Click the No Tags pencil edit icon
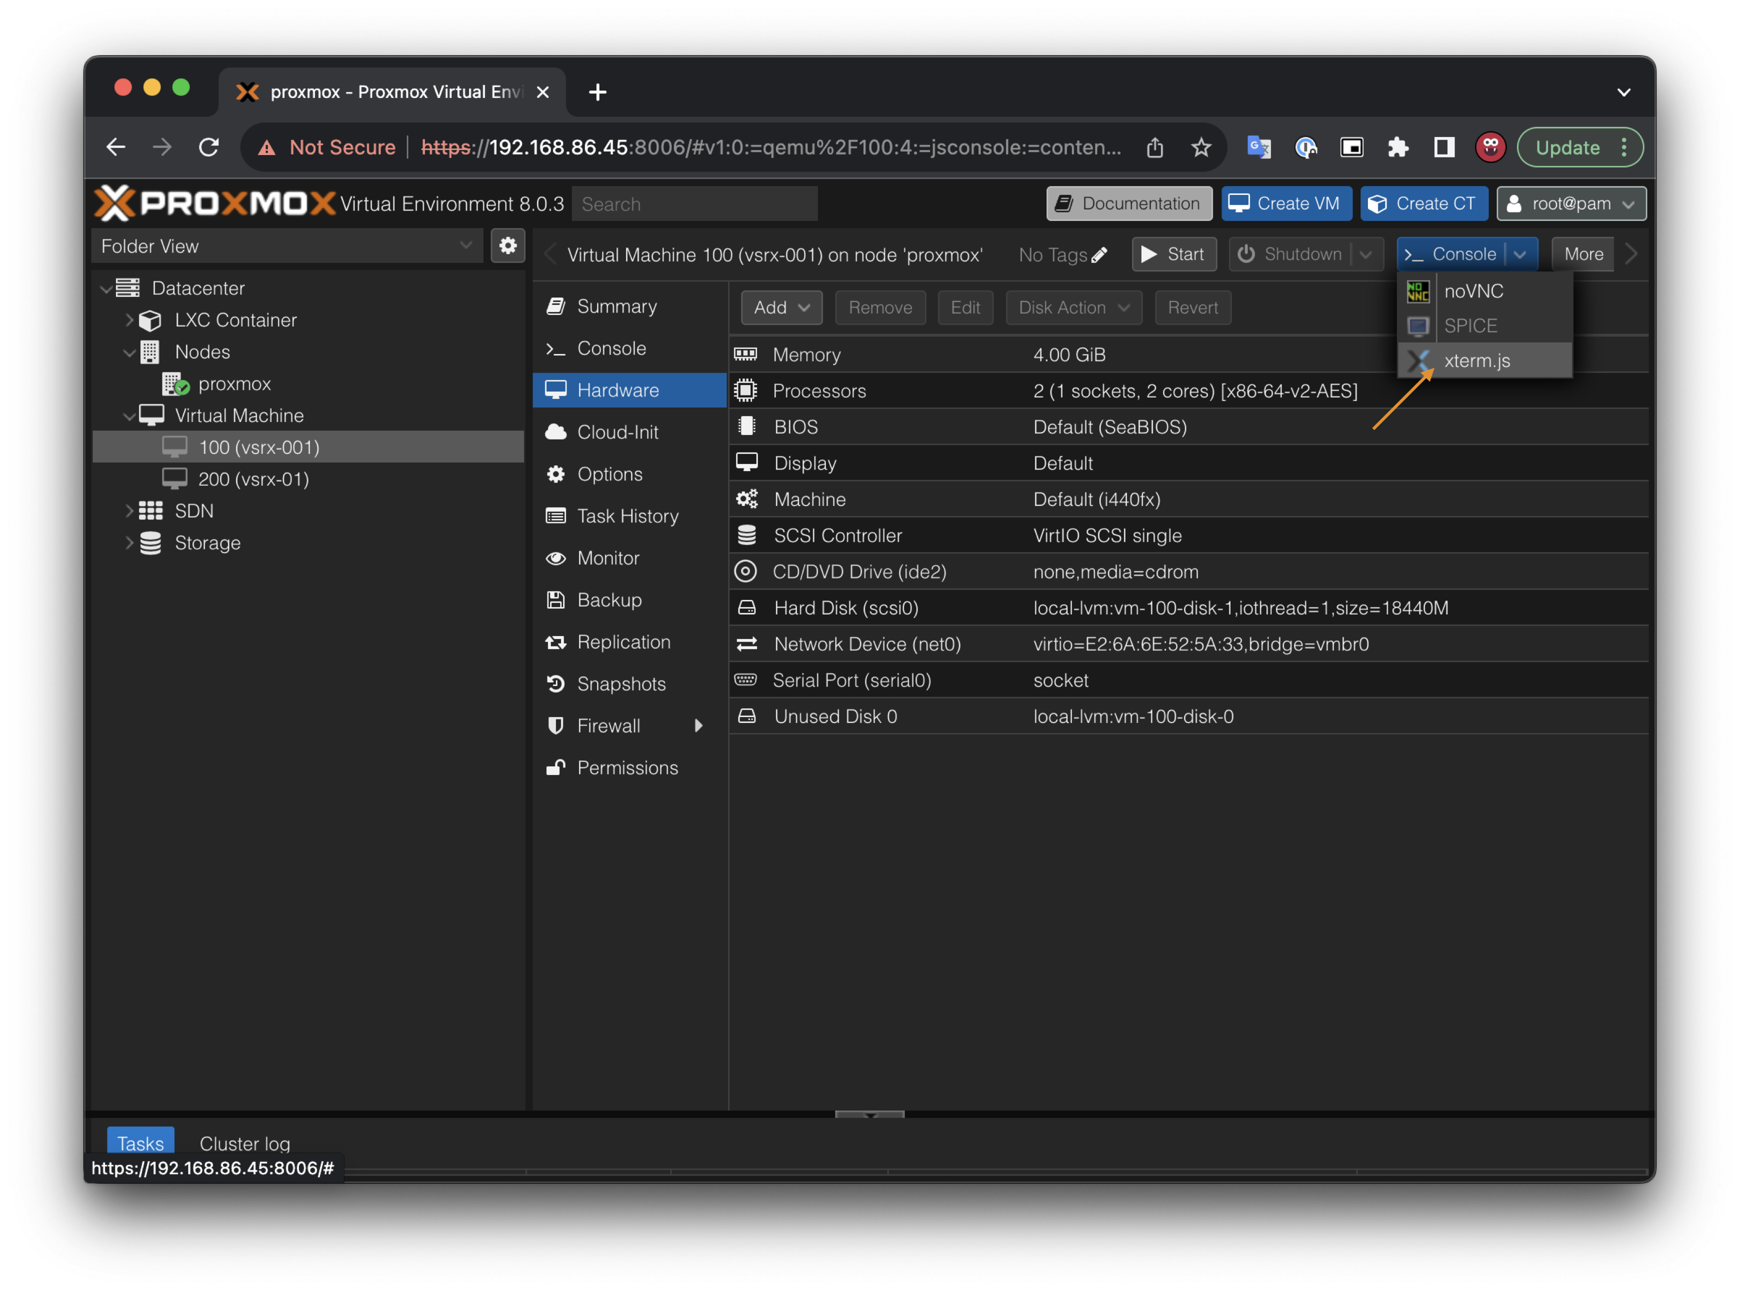The height and width of the screenshot is (1295, 1740). pyautogui.click(x=1099, y=255)
